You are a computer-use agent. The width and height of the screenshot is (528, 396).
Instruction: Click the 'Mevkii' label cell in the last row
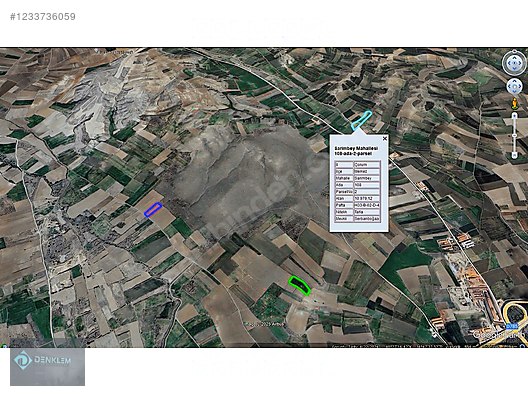coord(344,219)
